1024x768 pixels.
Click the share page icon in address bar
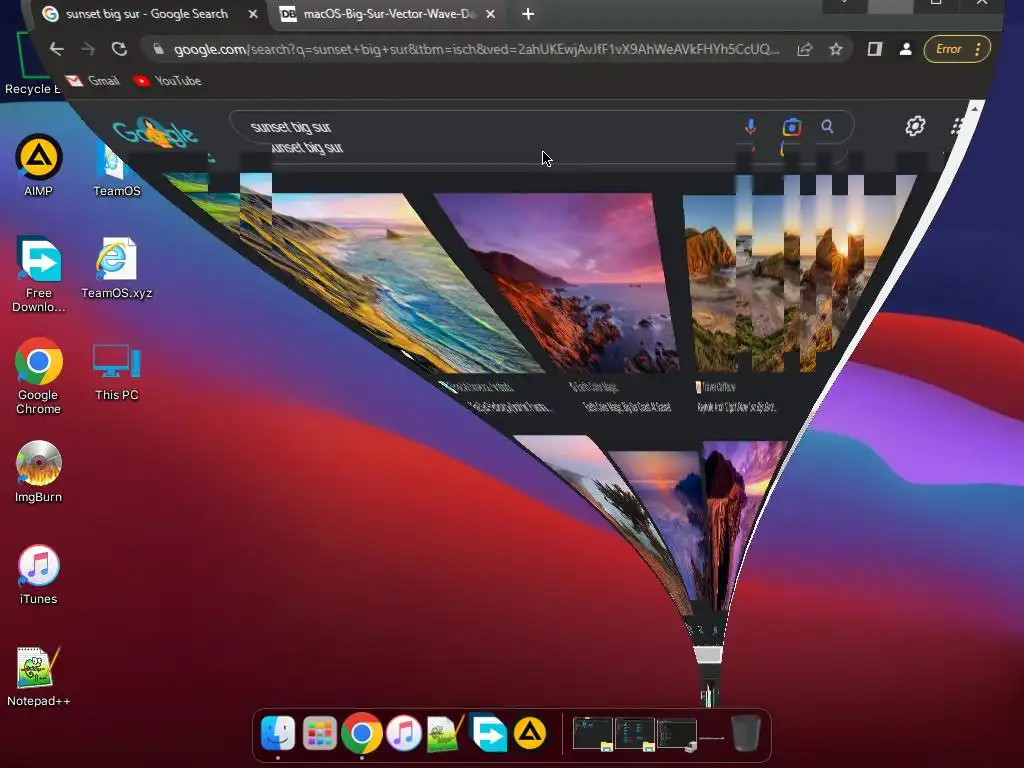805,49
